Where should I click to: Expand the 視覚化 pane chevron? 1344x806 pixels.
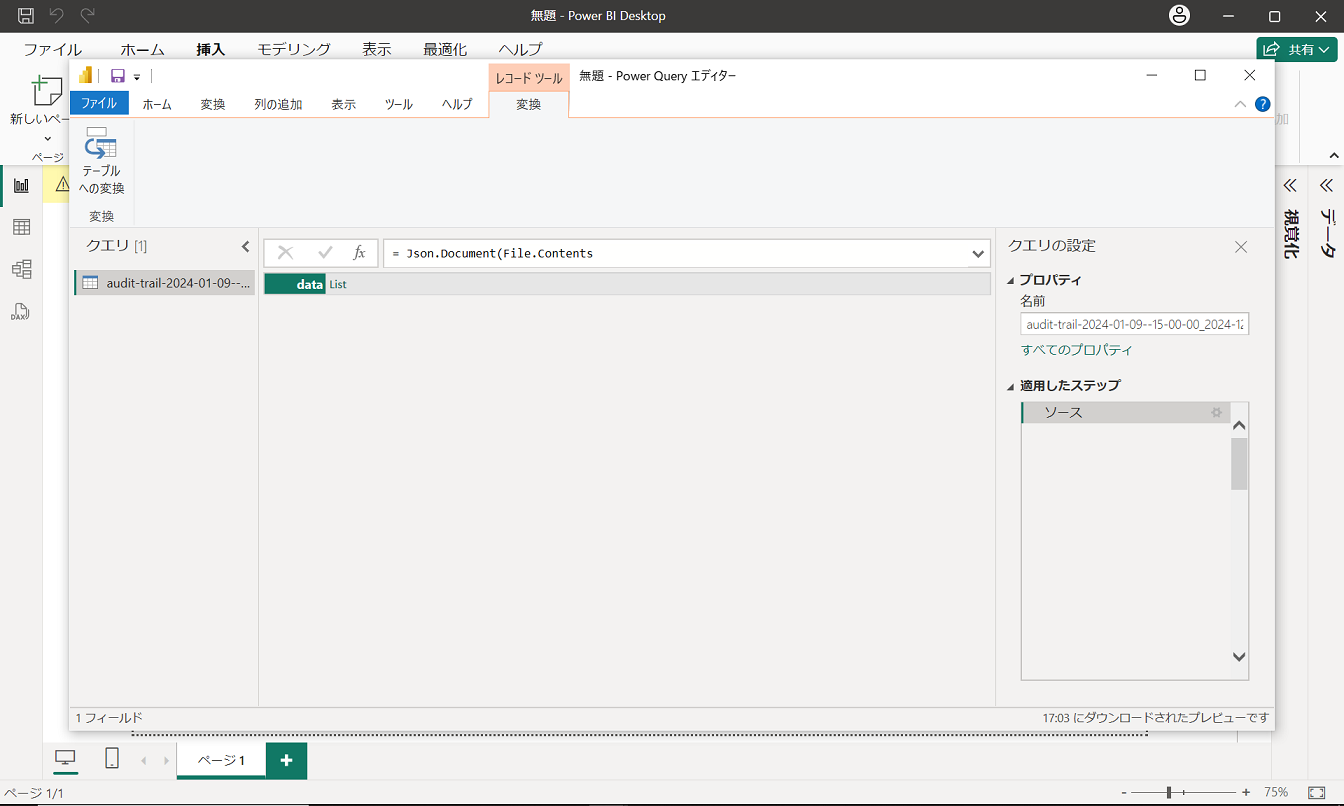1290,185
